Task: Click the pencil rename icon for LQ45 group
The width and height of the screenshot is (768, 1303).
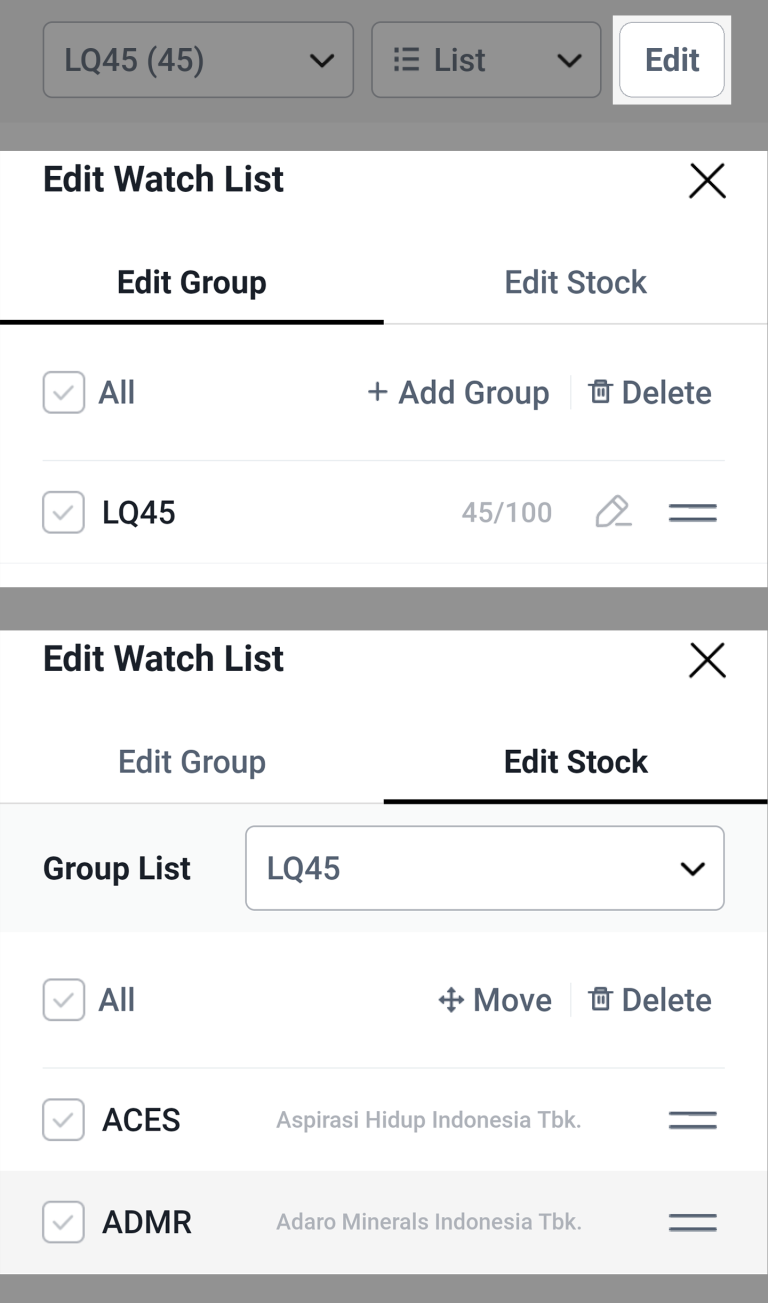Action: [x=613, y=513]
